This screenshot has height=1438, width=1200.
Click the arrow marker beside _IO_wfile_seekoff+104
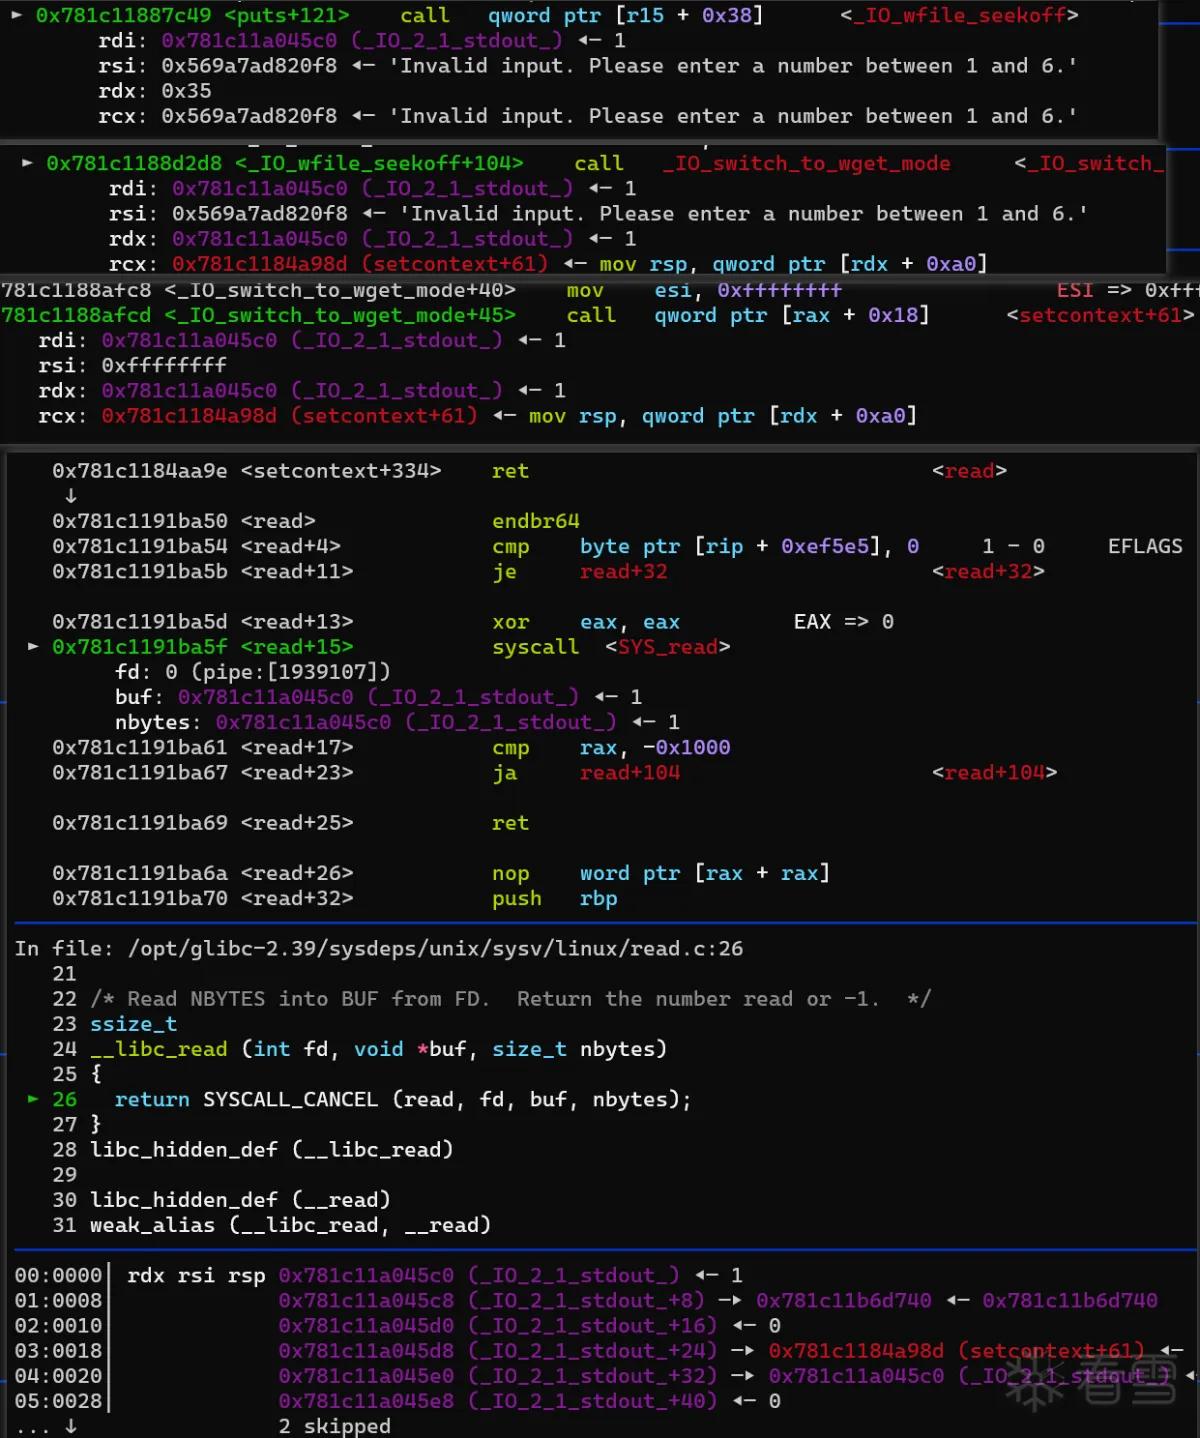(x=27, y=163)
